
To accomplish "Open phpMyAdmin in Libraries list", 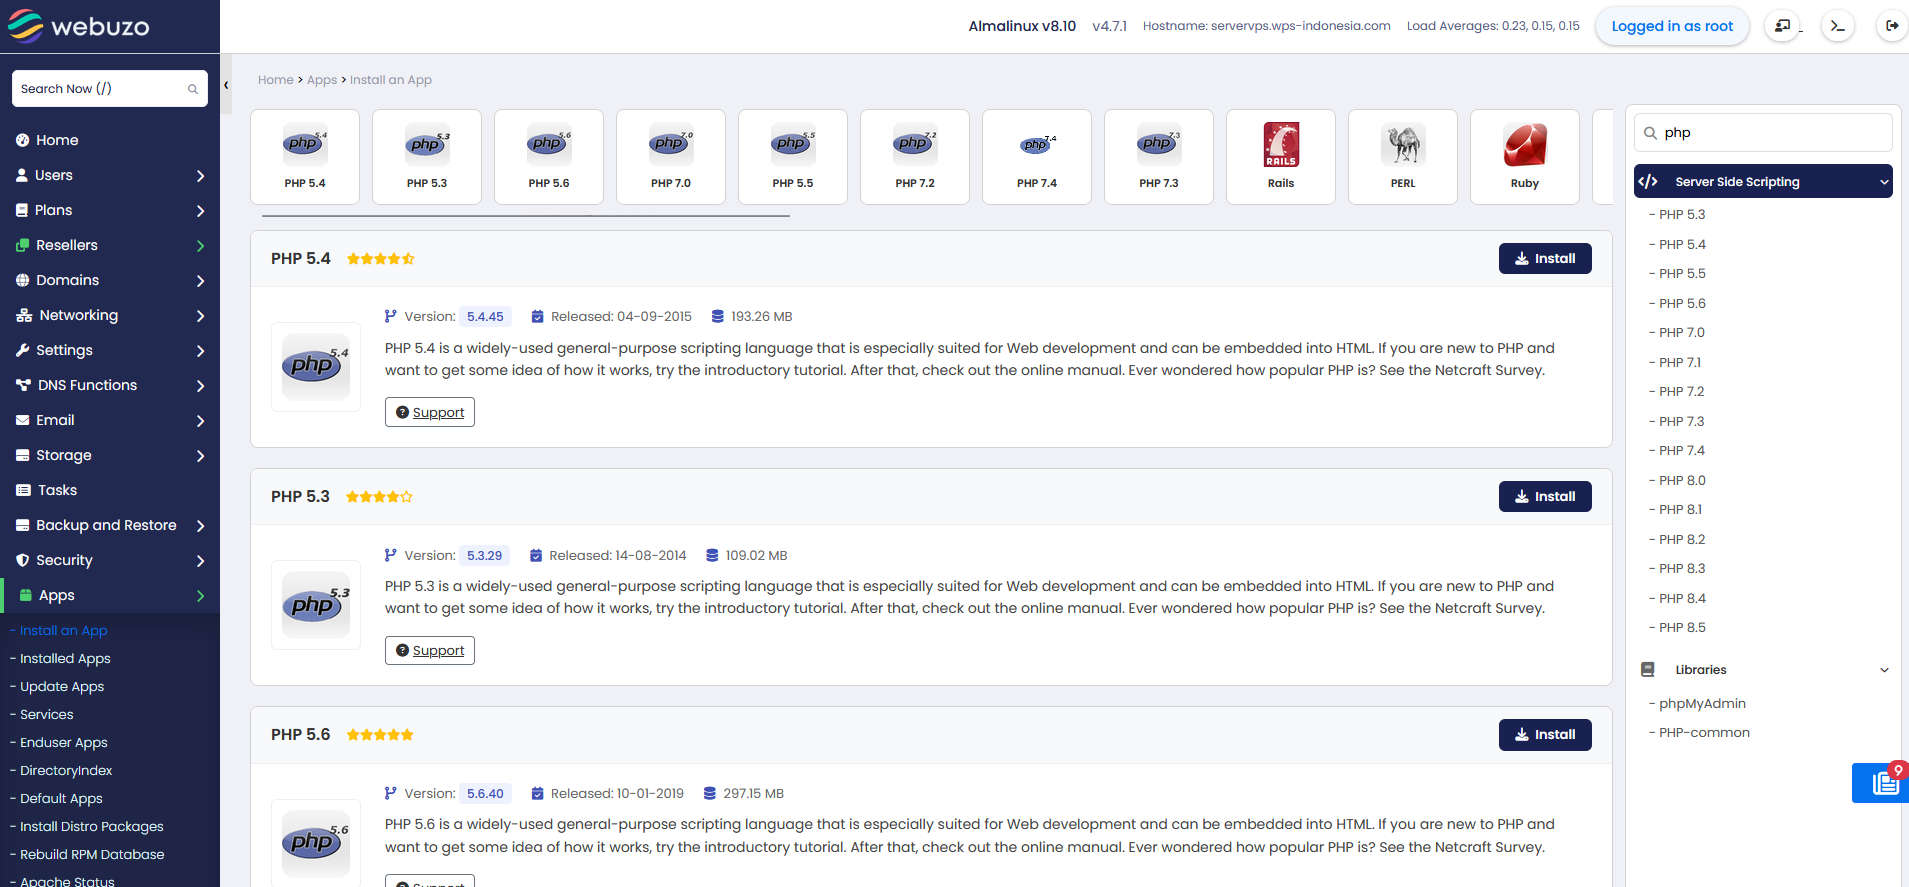I will tap(1702, 703).
